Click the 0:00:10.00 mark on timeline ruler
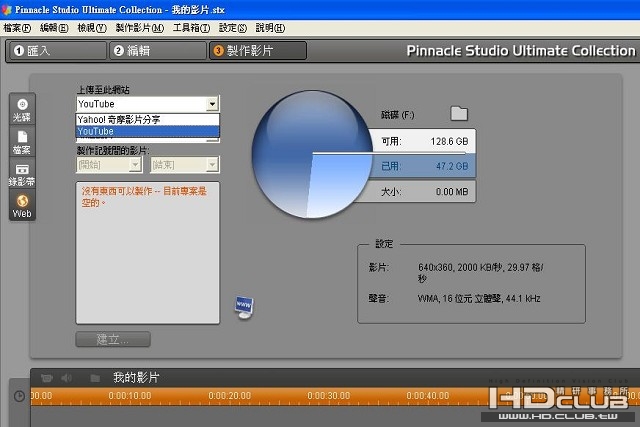Image resolution: width=640 pixels, height=427 pixels. tap(129, 396)
